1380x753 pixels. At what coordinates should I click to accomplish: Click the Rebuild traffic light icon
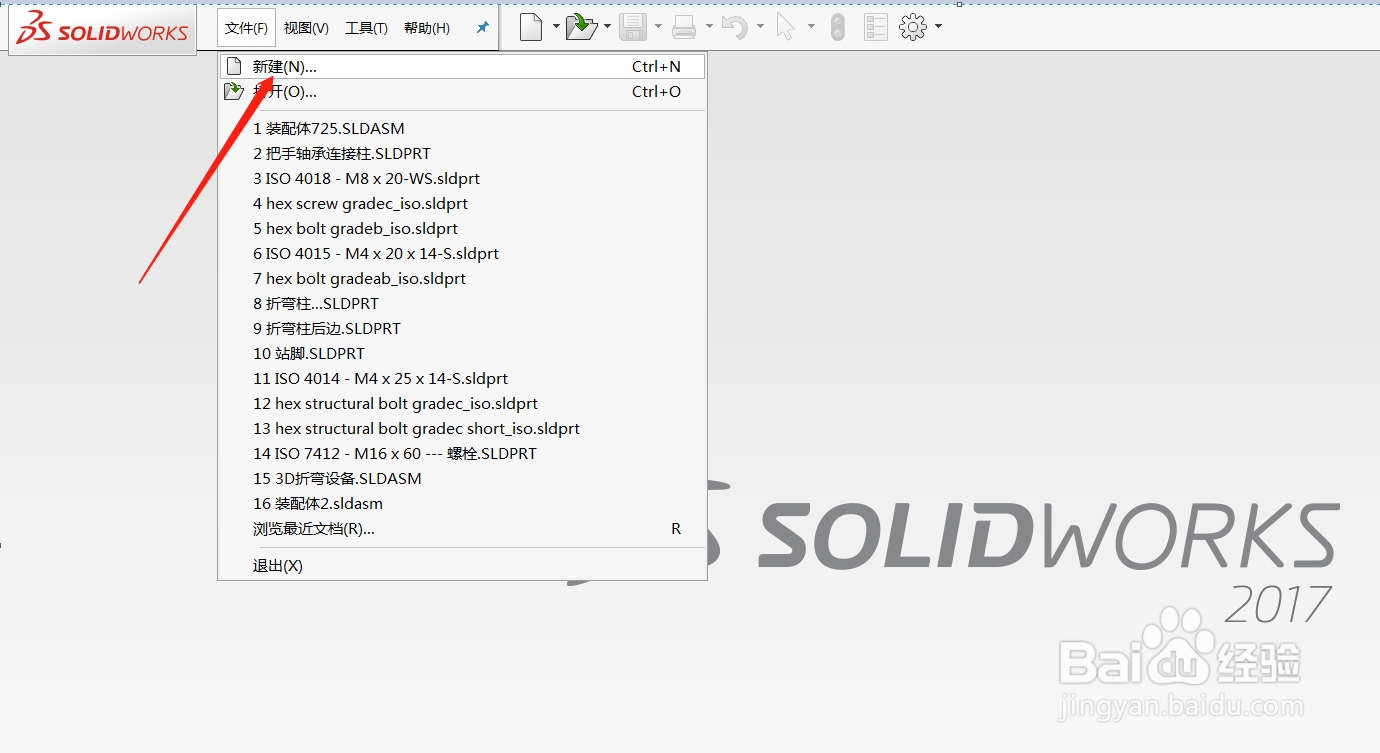tap(838, 28)
